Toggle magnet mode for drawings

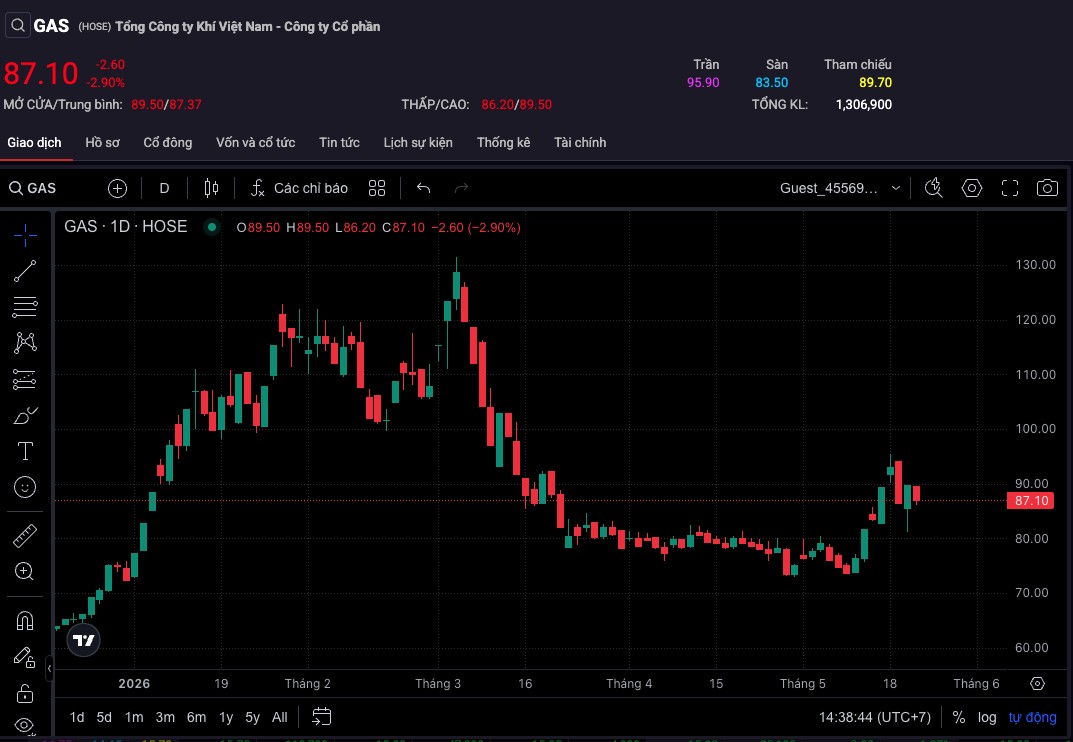pos(25,621)
